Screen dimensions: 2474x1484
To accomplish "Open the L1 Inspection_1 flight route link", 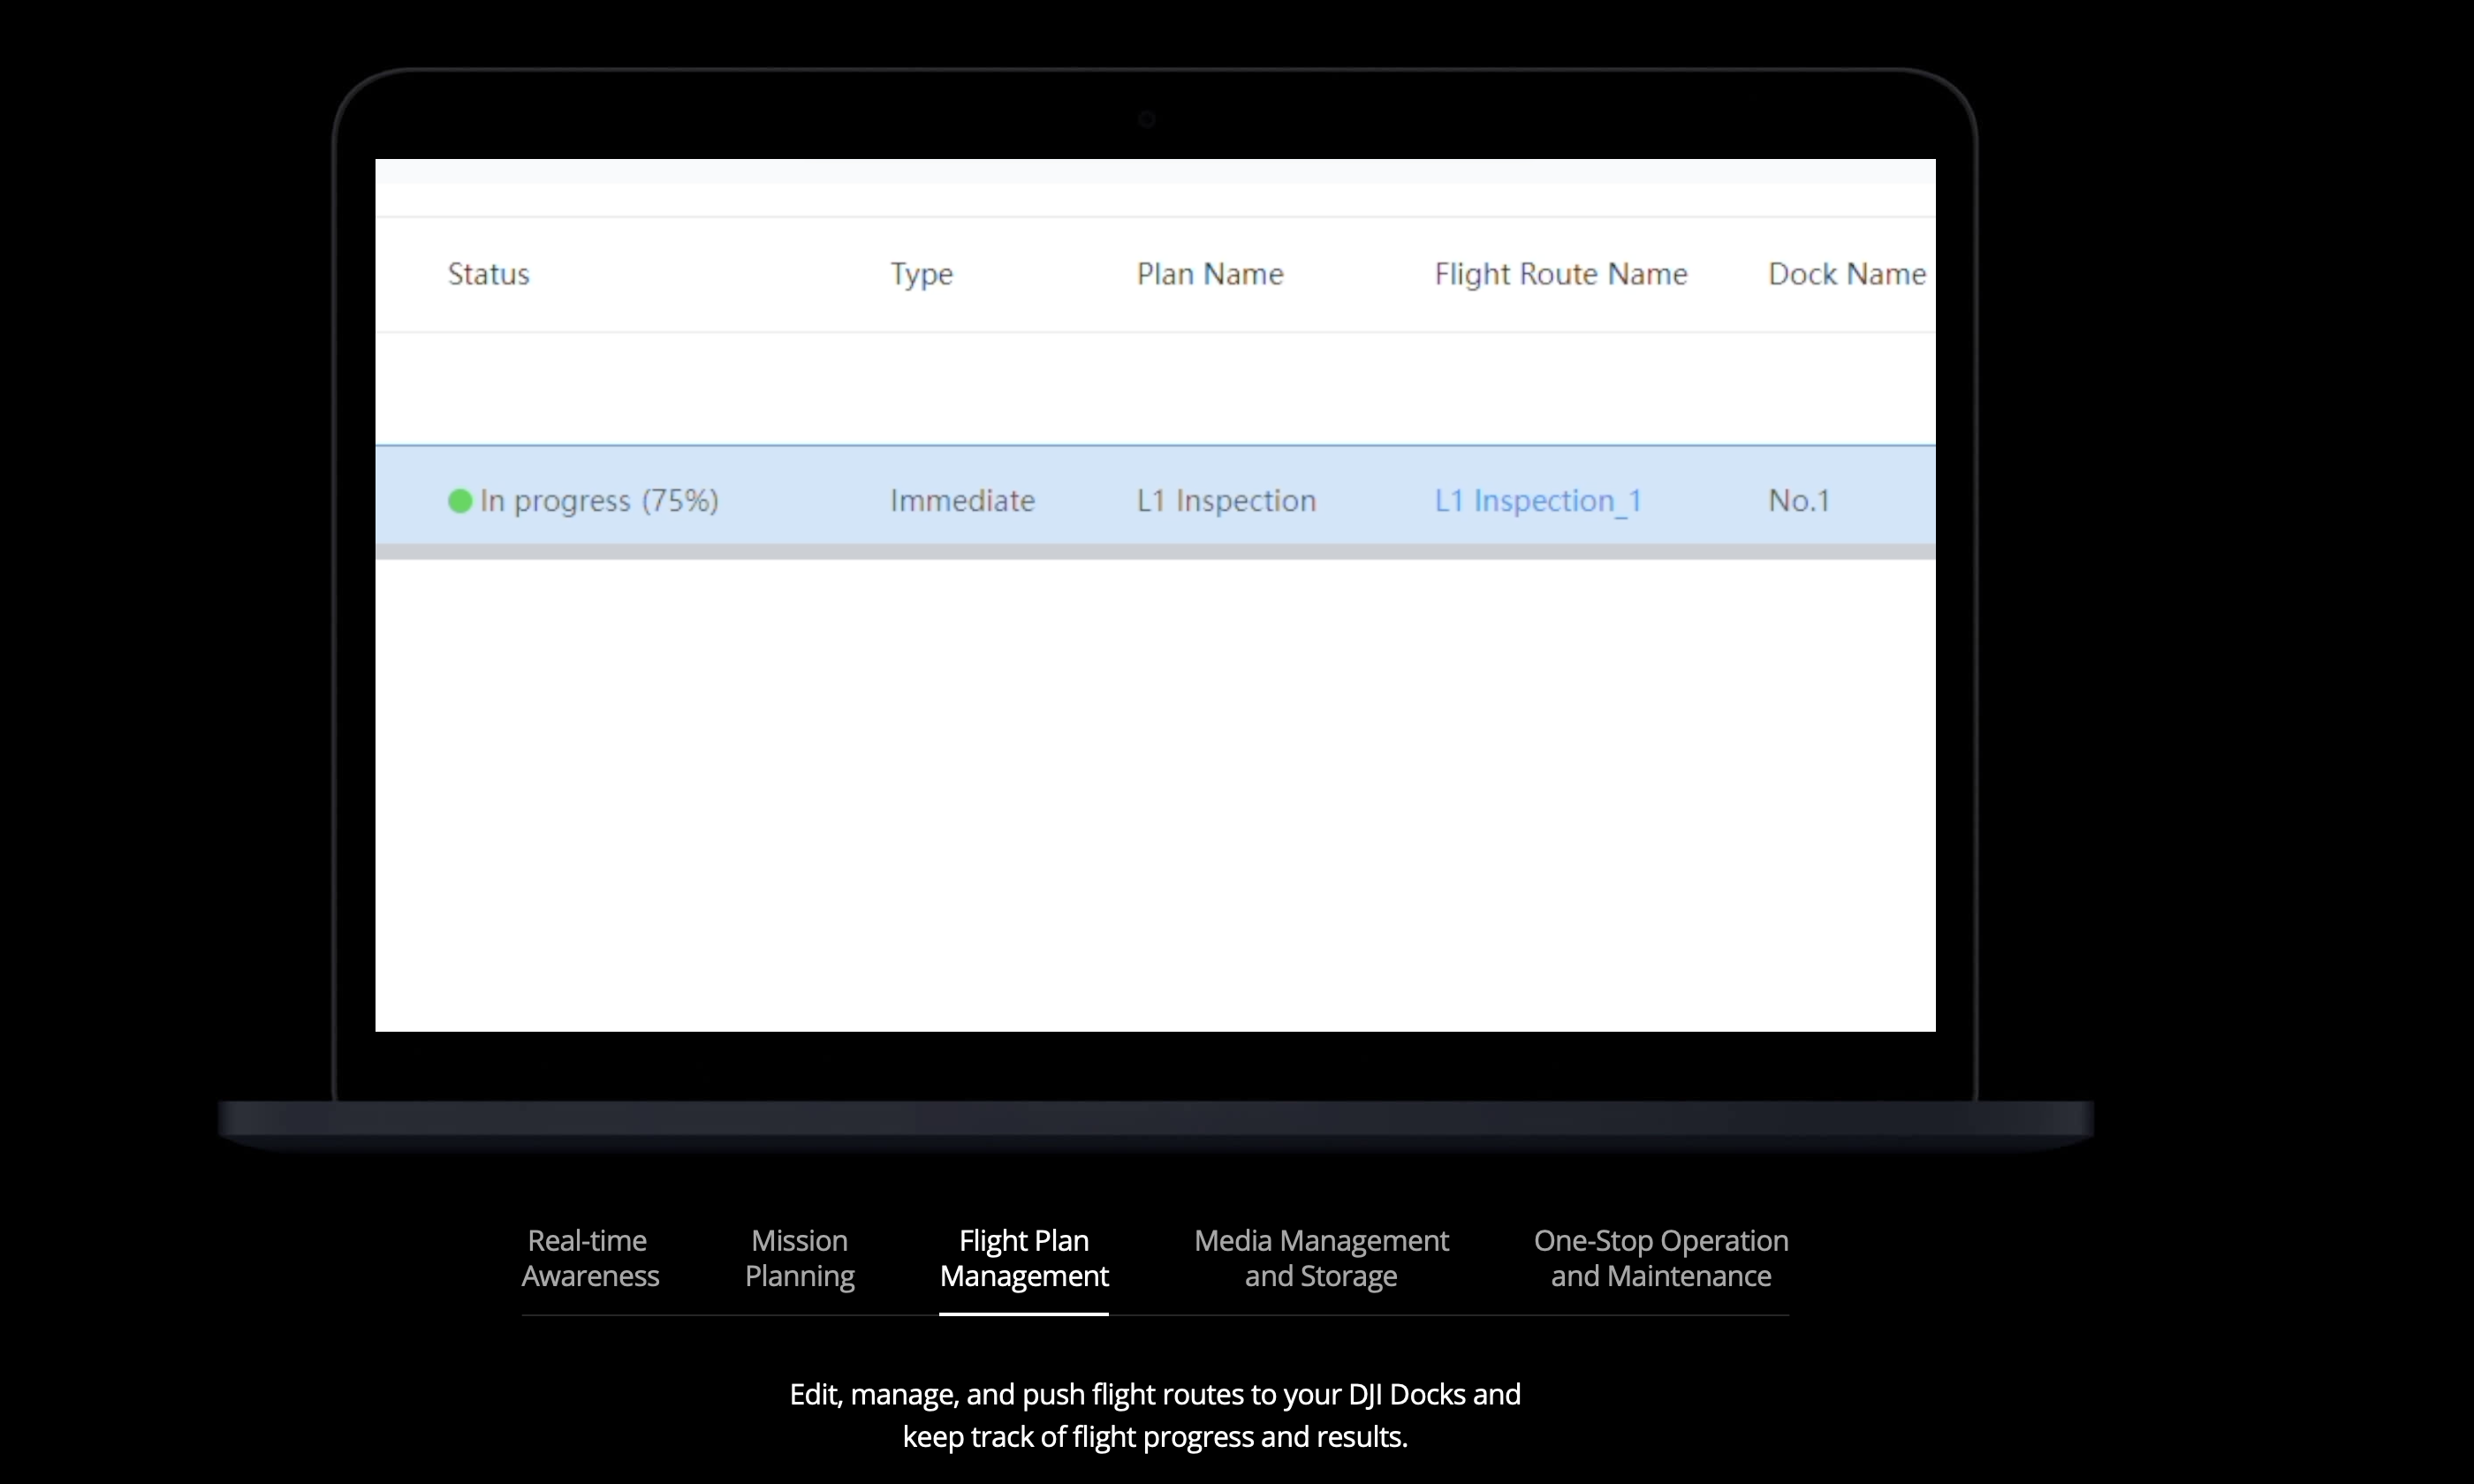I will click(x=1538, y=501).
